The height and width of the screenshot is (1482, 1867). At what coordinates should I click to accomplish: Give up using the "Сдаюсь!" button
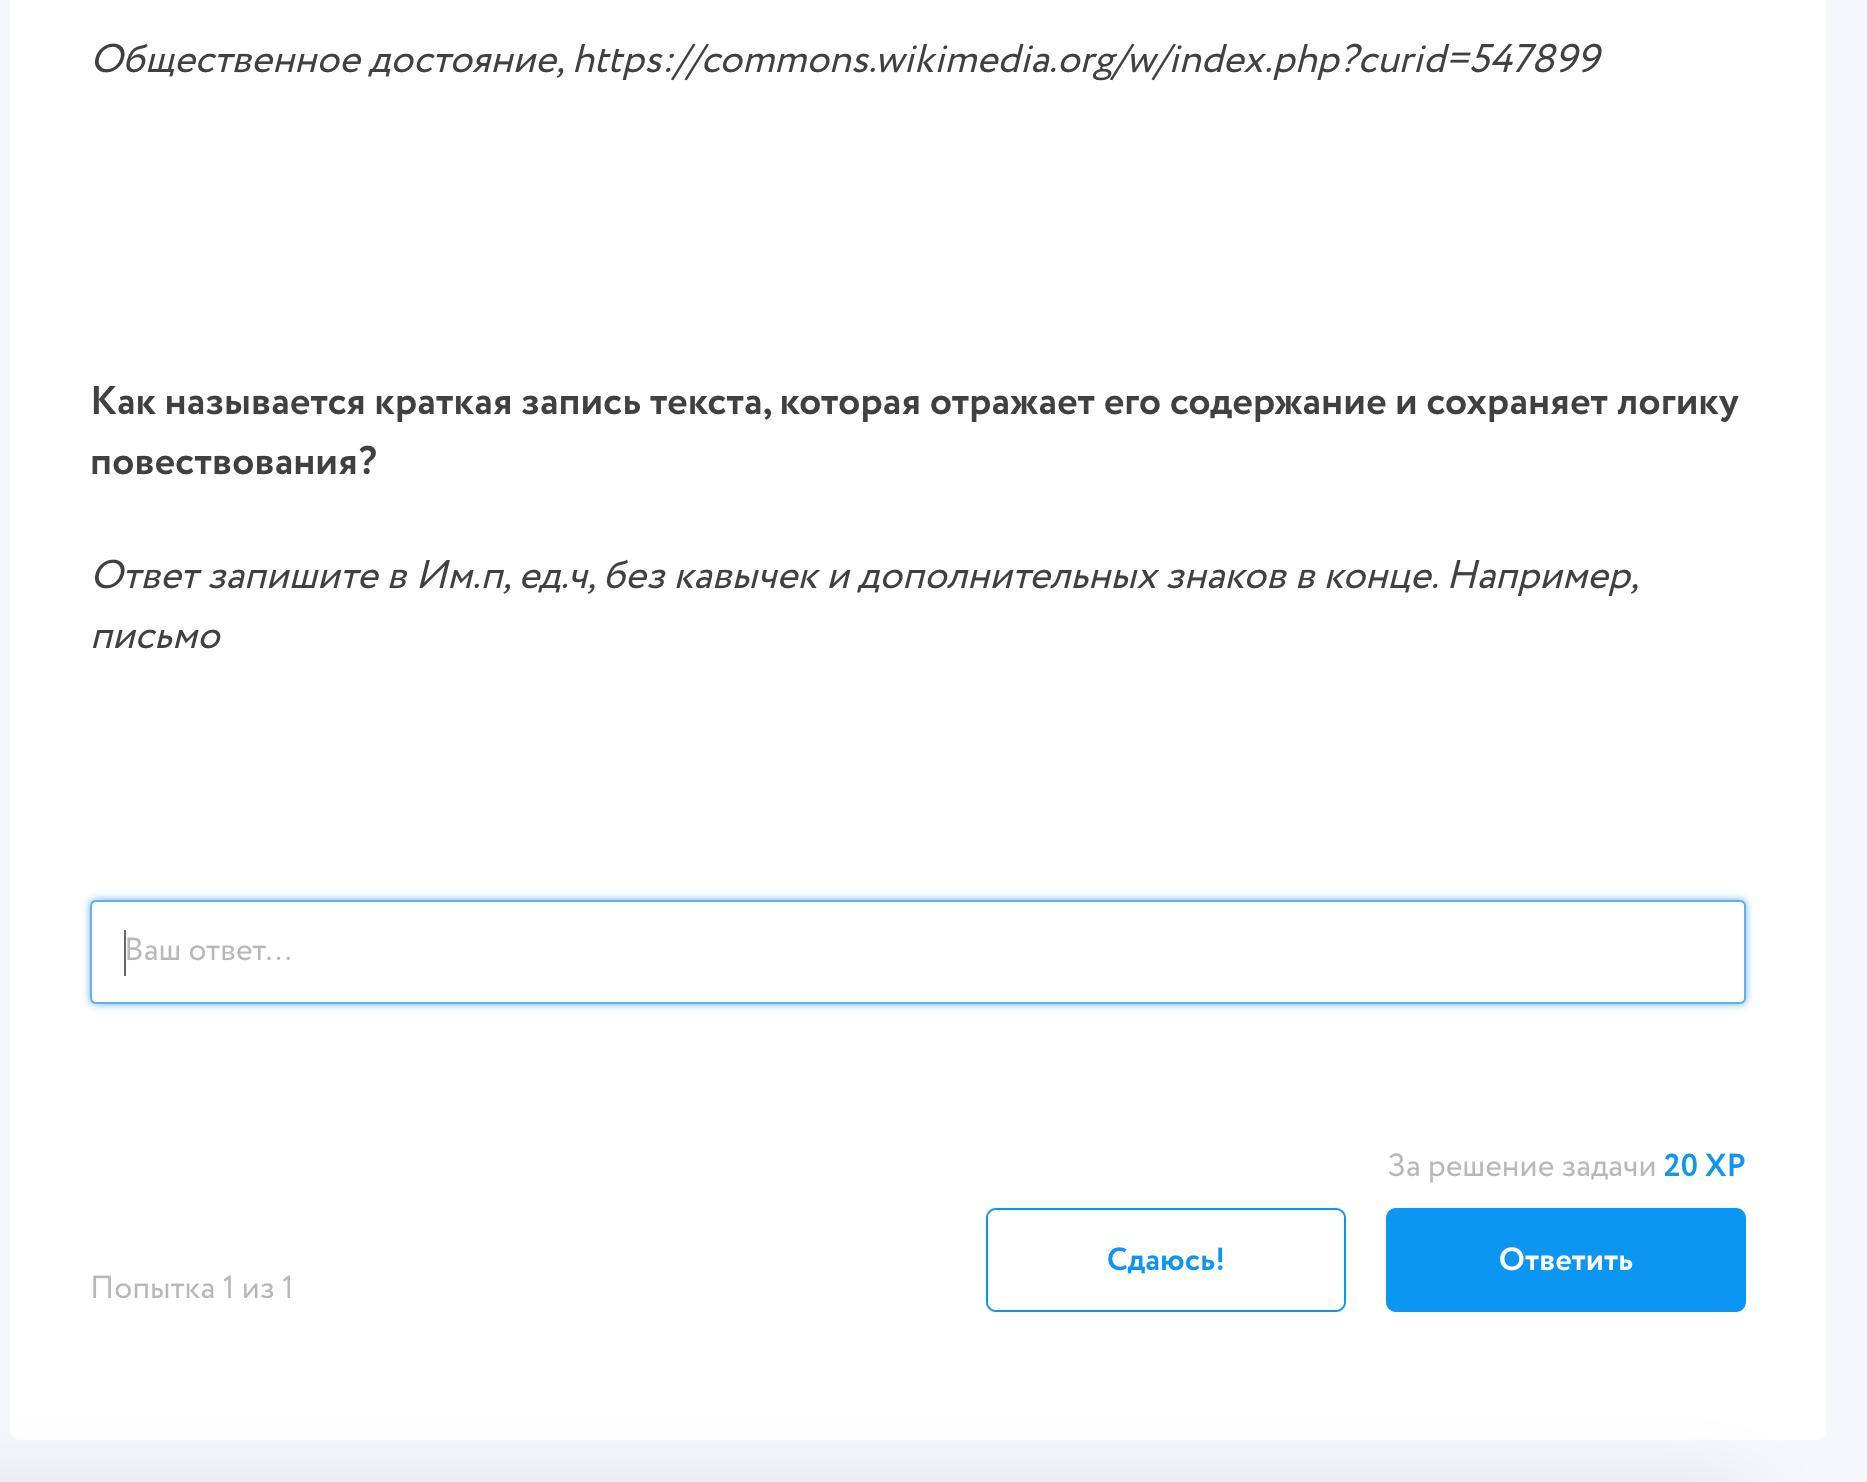1165,1260
